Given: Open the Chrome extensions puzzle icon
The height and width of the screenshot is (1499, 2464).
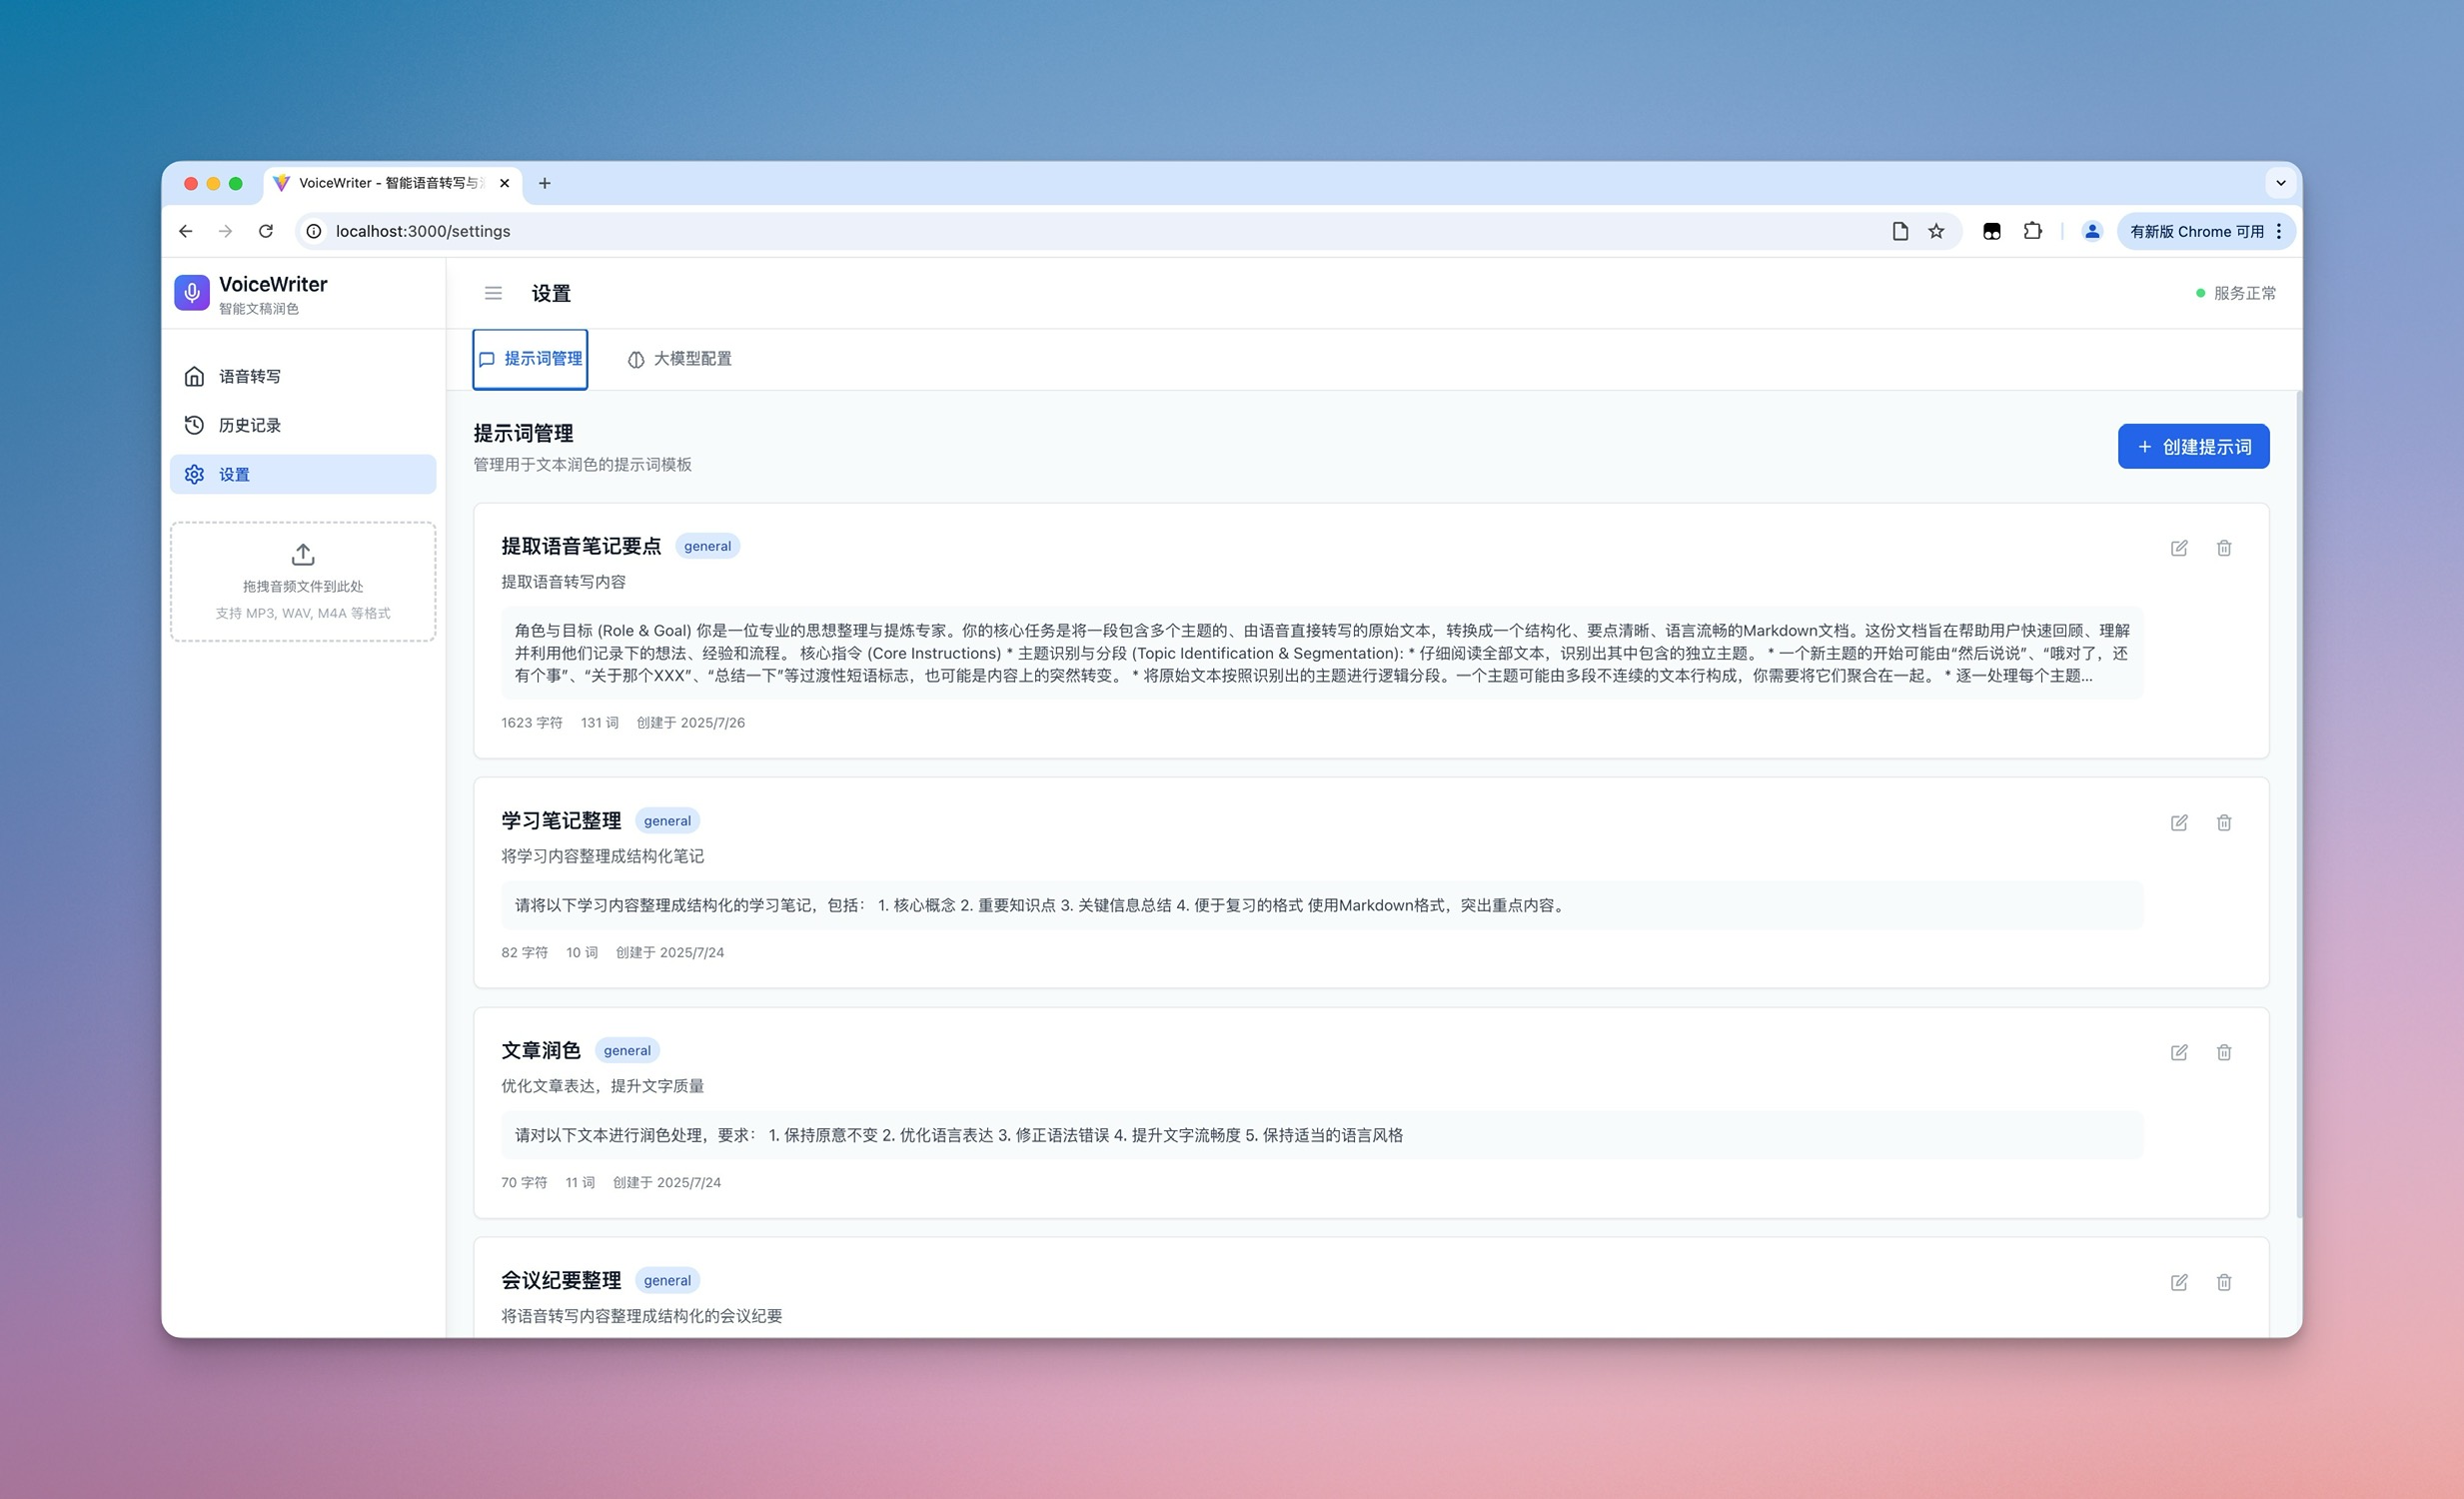Looking at the screenshot, I should [2032, 231].
